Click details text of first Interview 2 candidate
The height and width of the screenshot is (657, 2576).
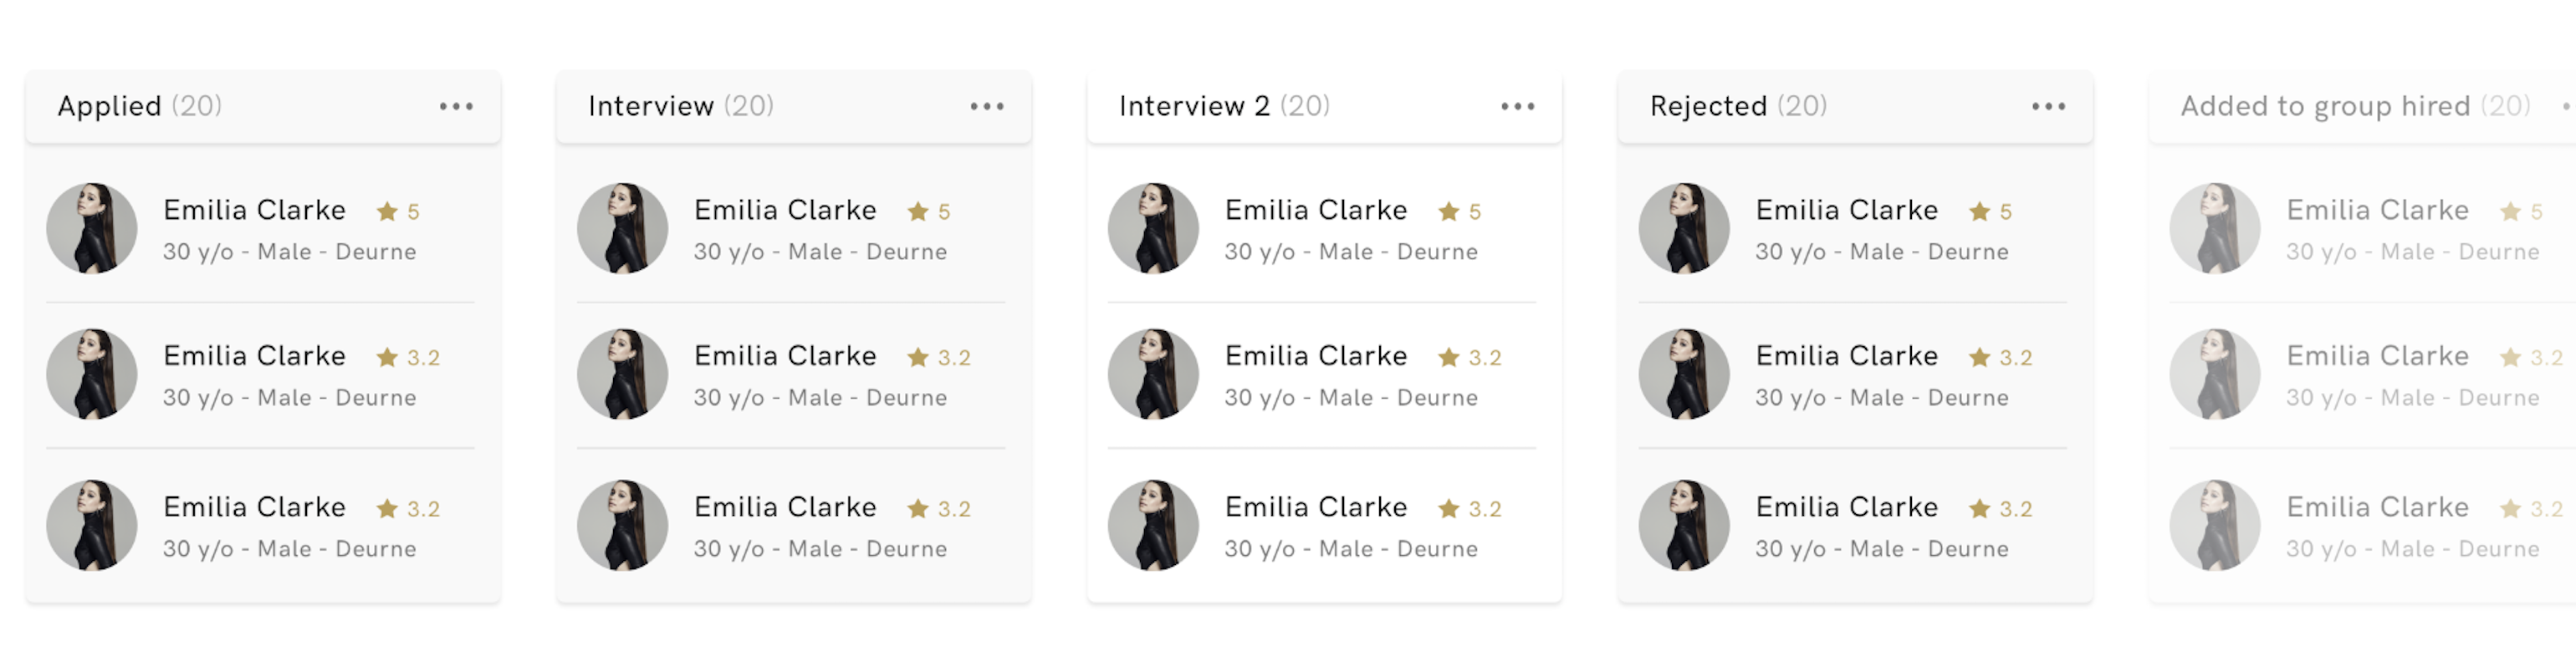click(x=1352, y=252)
